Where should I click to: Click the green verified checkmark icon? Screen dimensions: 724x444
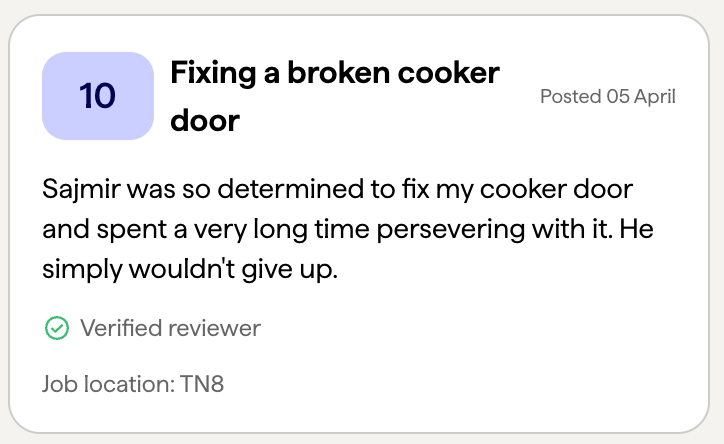click(56, 327)
